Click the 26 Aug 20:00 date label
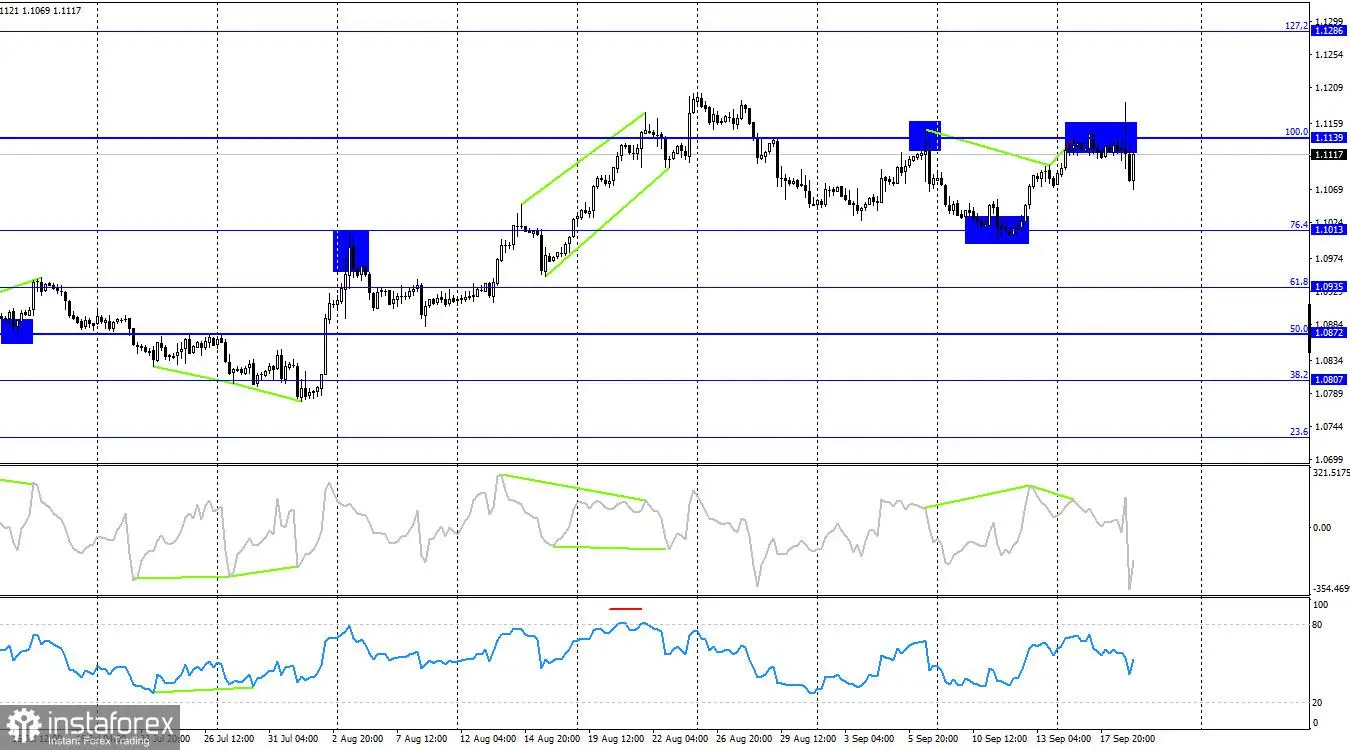 pos(744,739)
